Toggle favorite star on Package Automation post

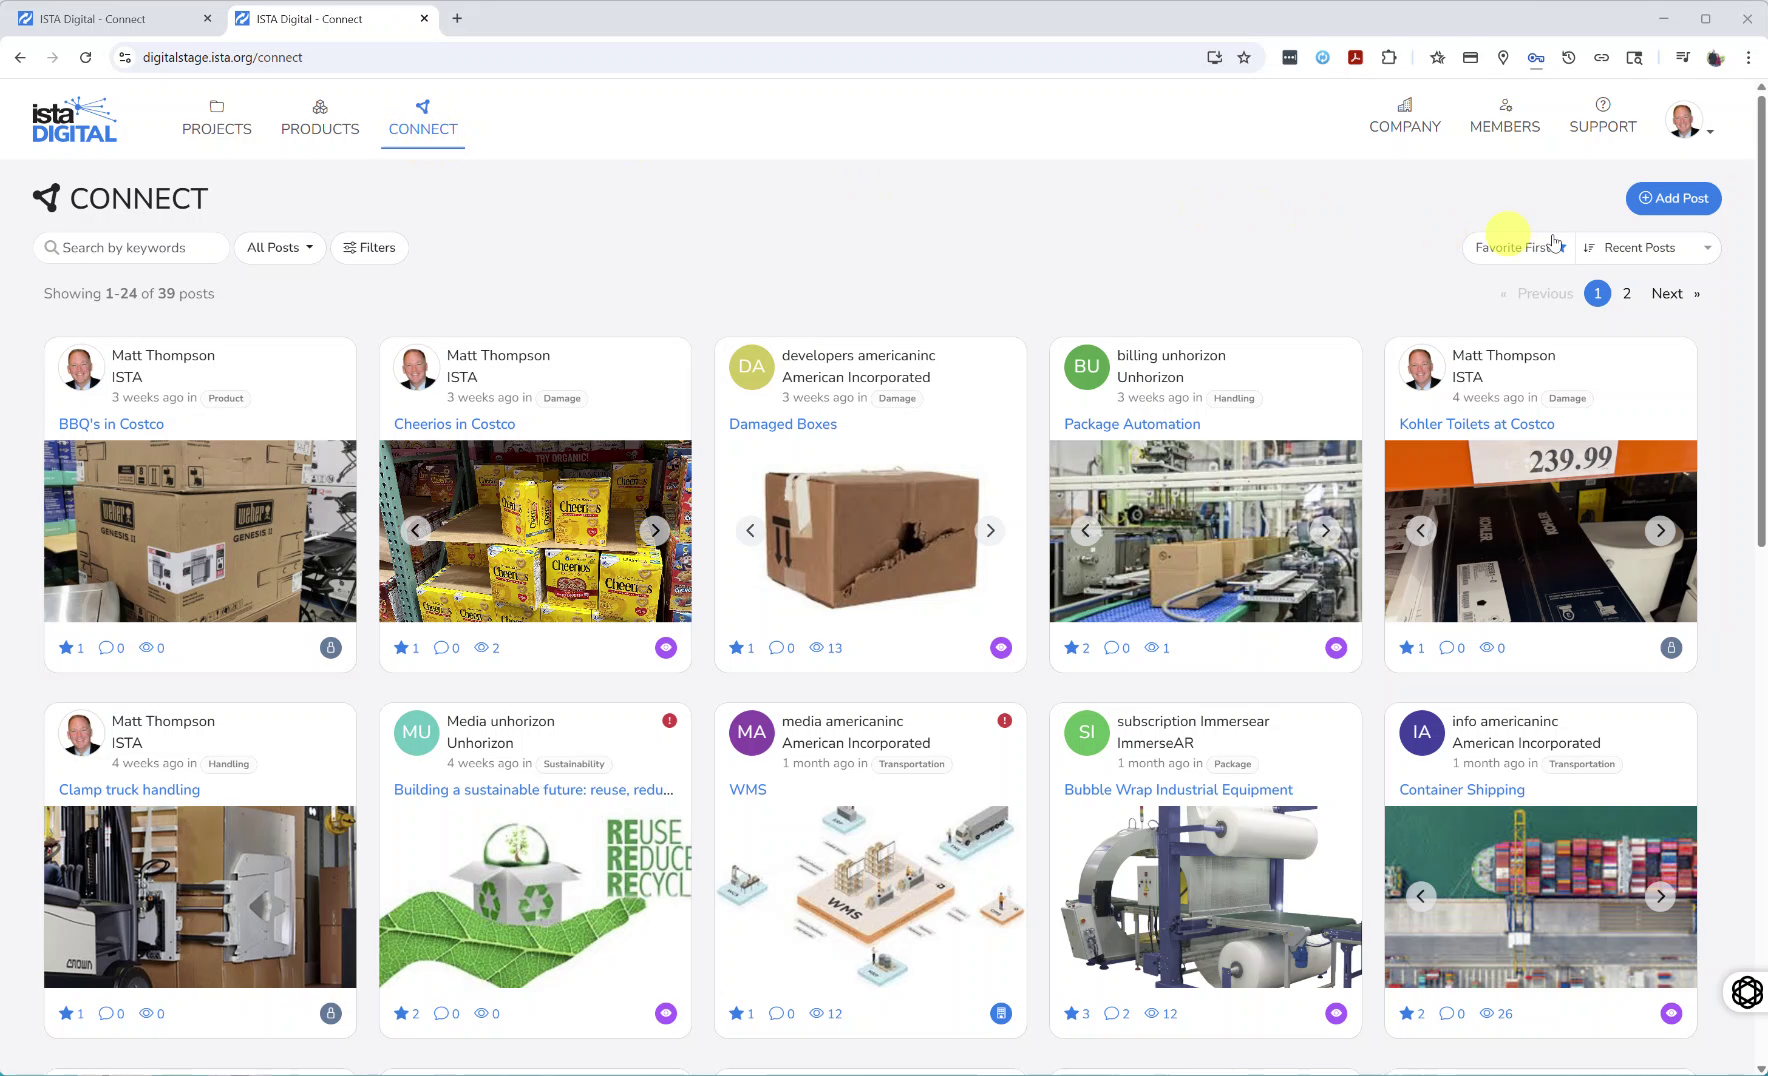pyautogui.click(x=1072, y=648)
